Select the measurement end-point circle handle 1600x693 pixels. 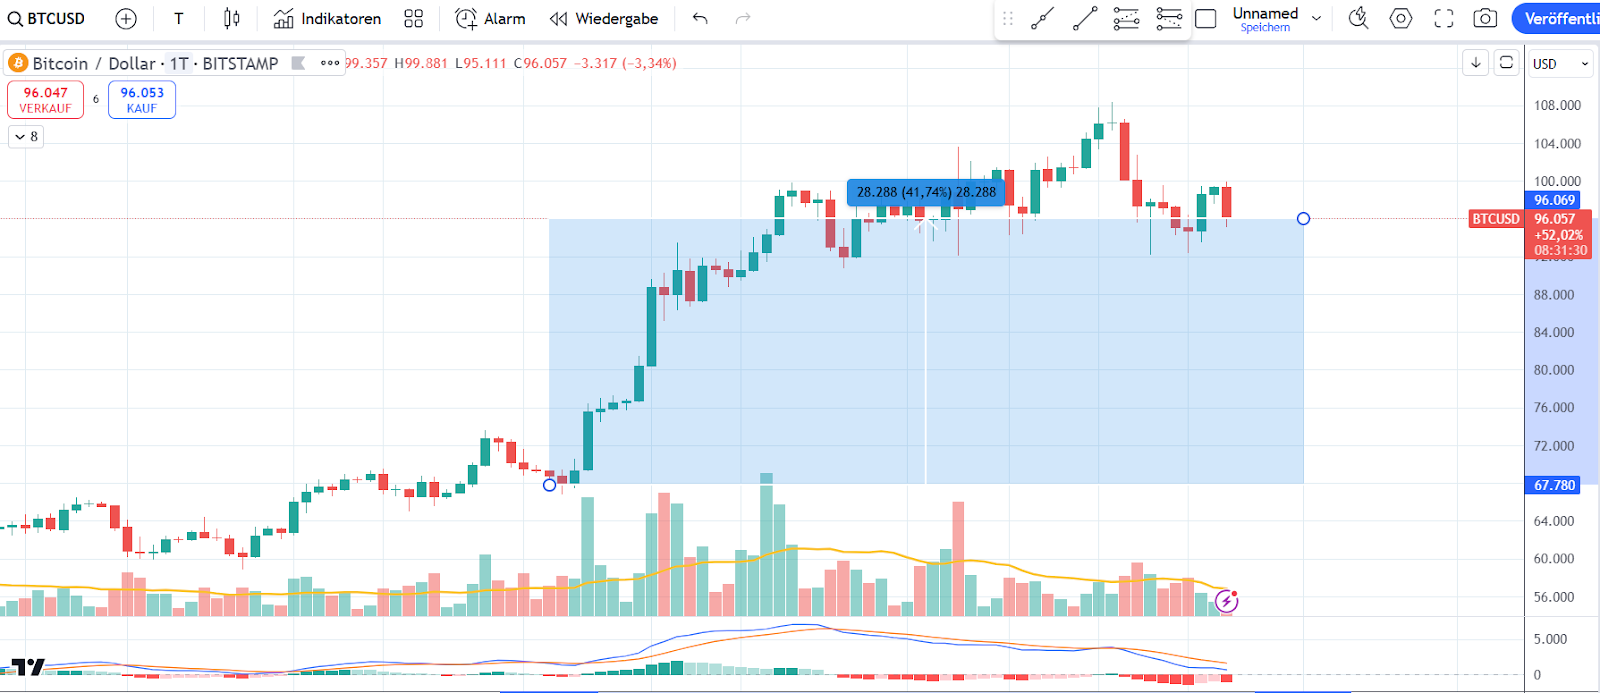tap(1303, 218)
